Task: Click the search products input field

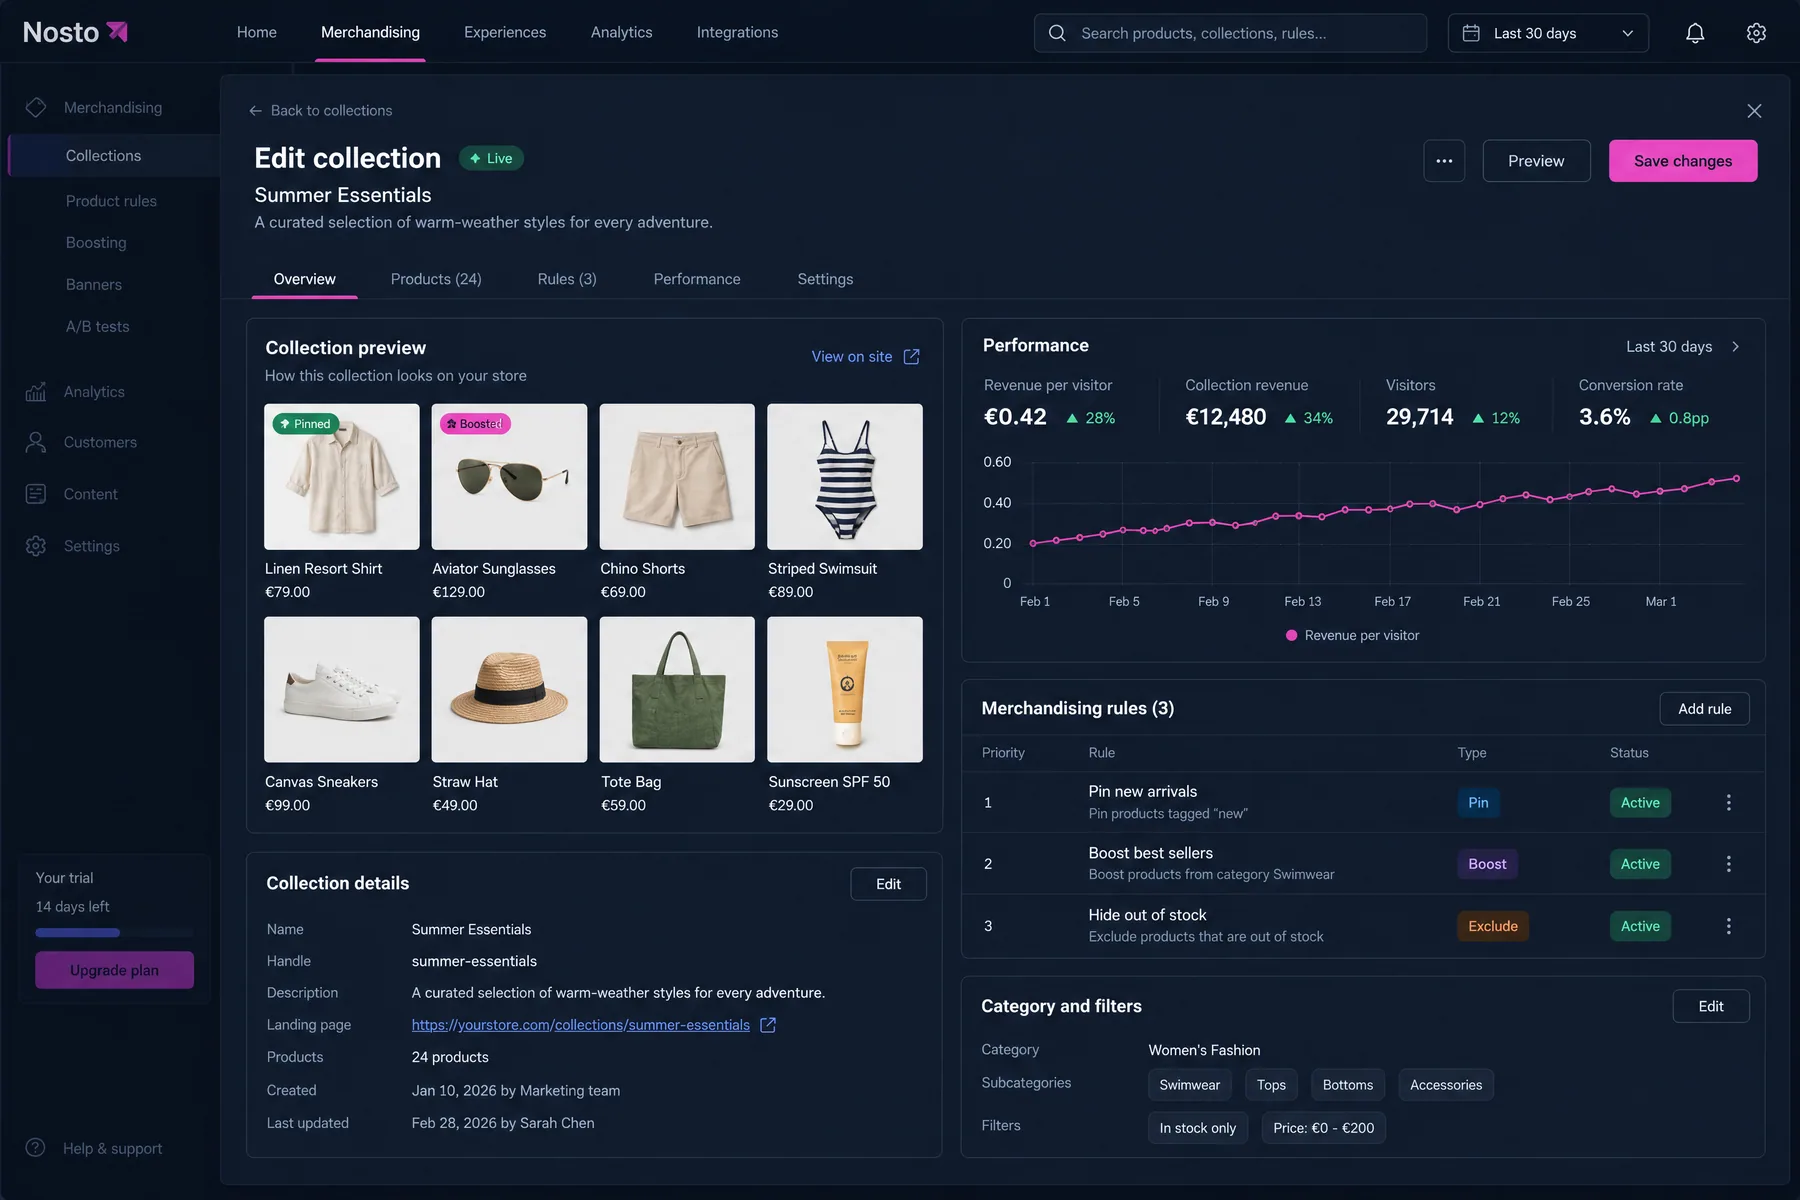Action: [x=1230, y=33]
